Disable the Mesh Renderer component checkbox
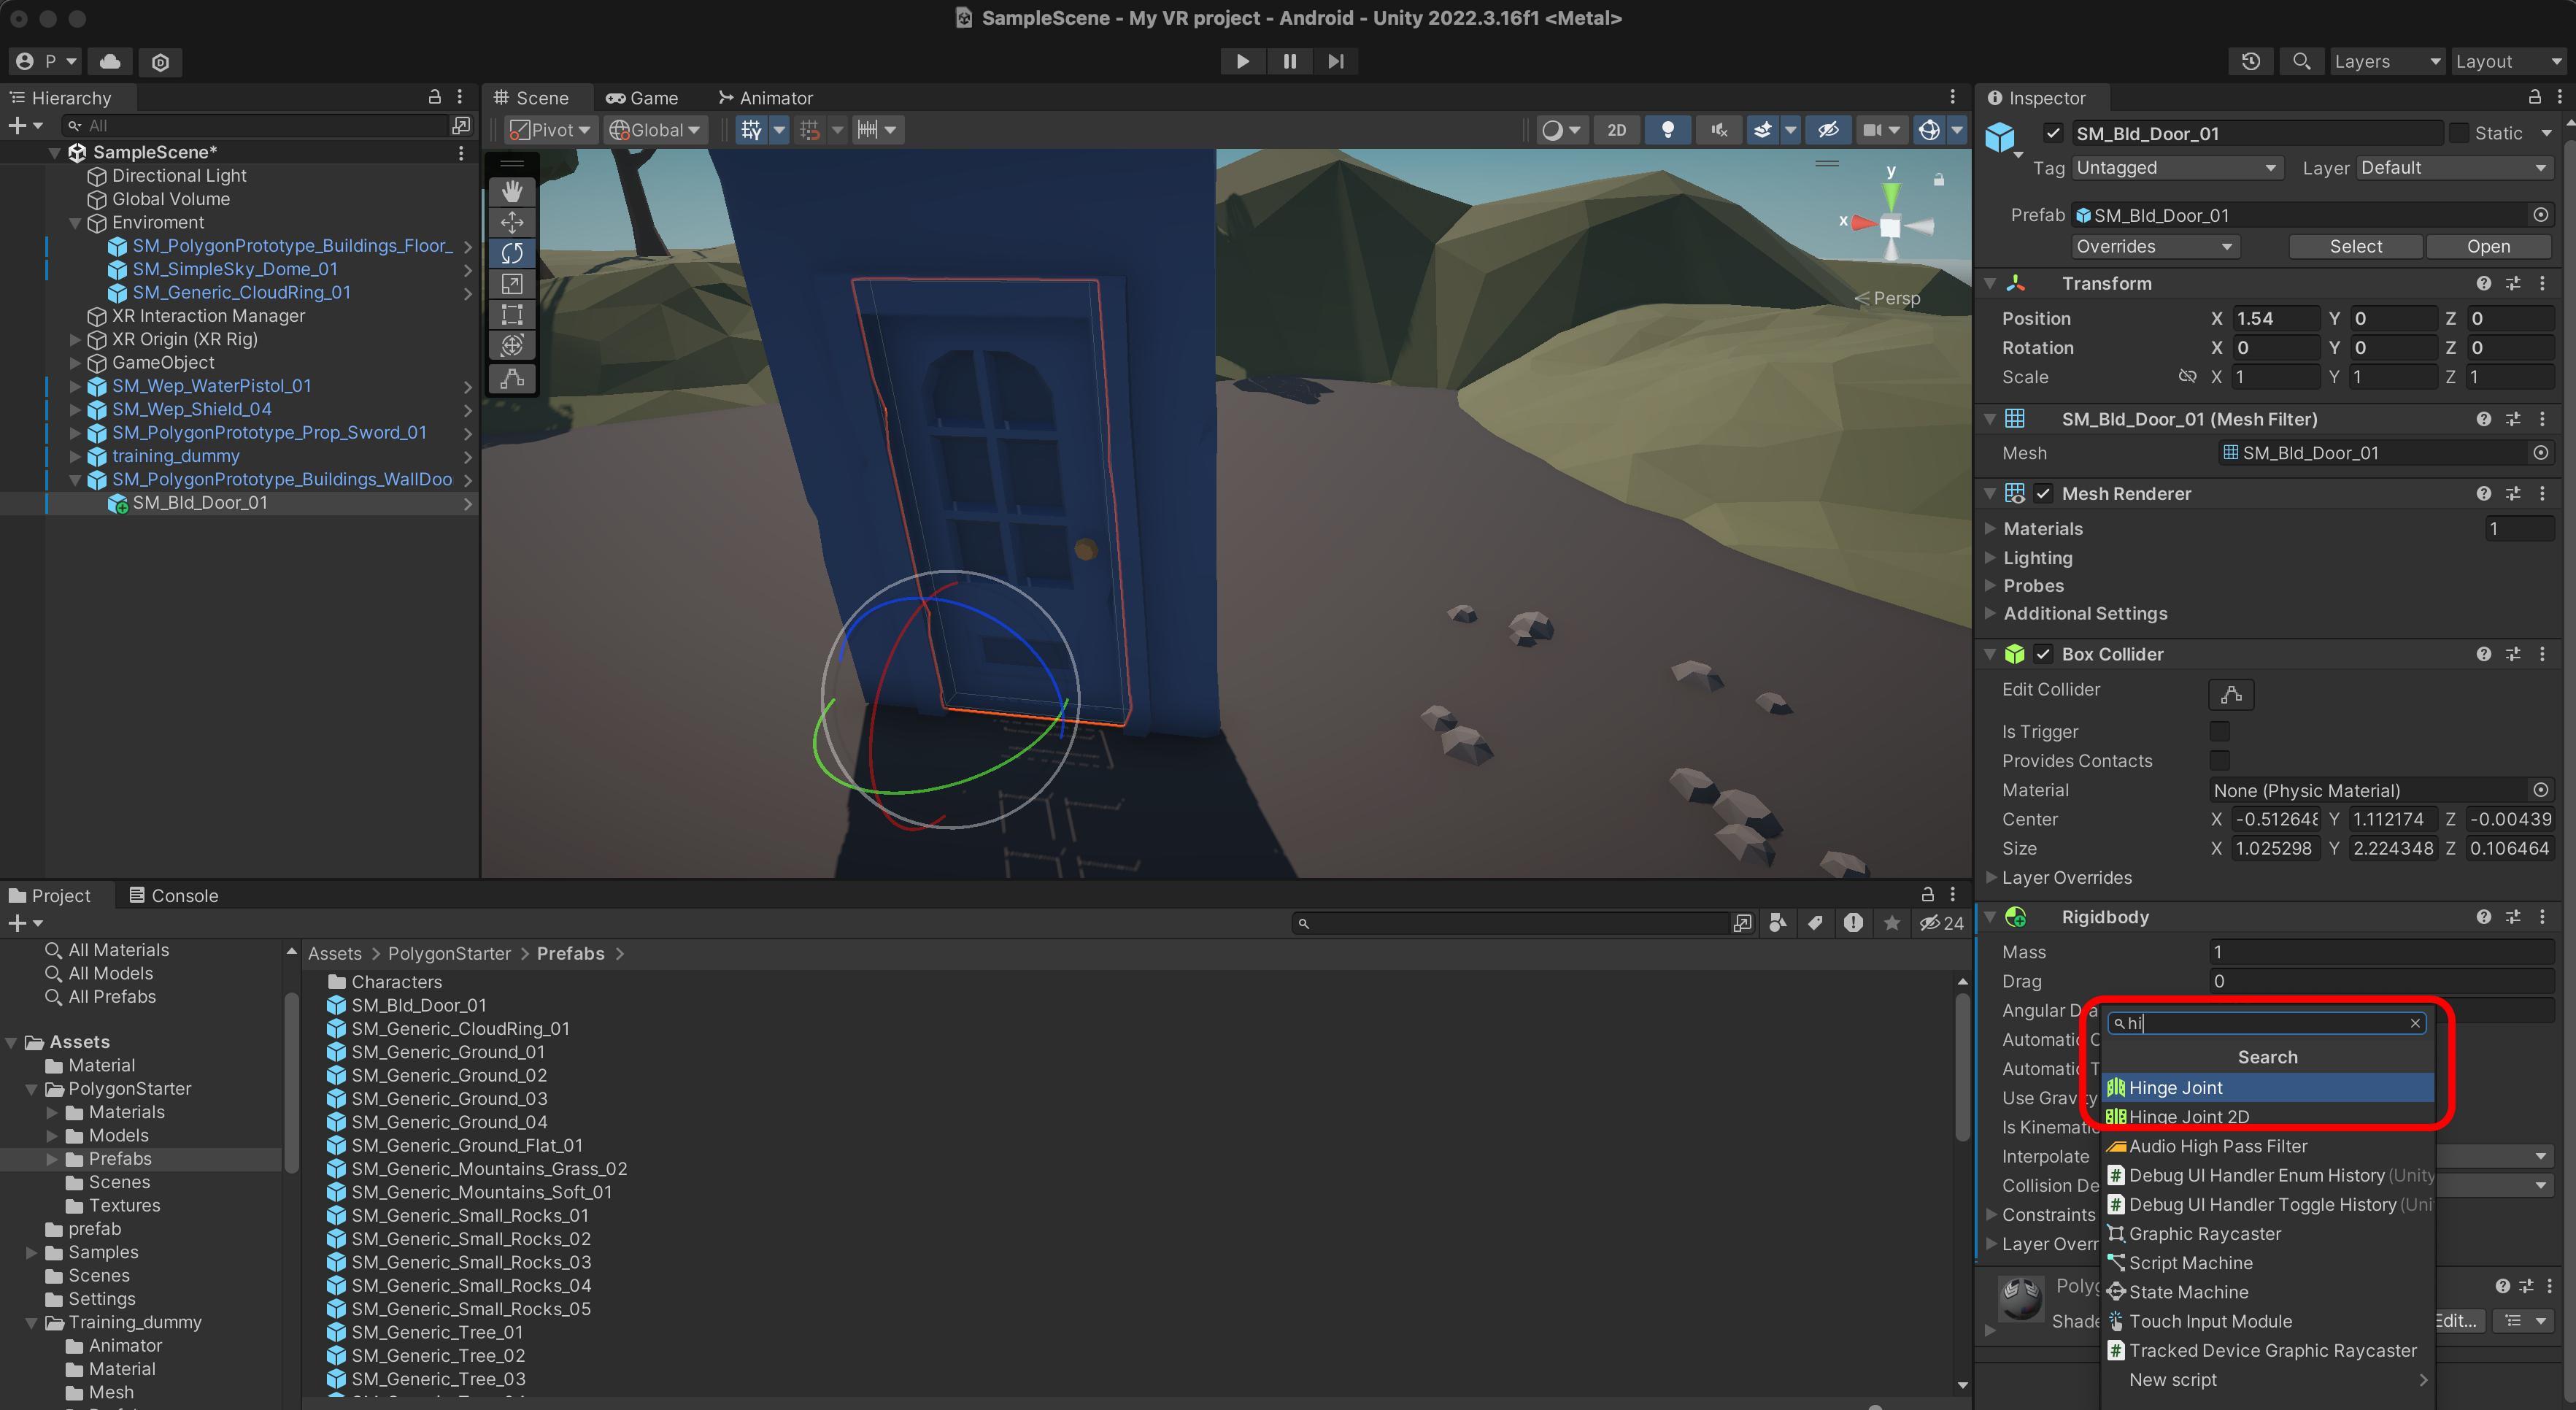Viewport: 2576px width, 1410px height. click(x=2043, y=493)
